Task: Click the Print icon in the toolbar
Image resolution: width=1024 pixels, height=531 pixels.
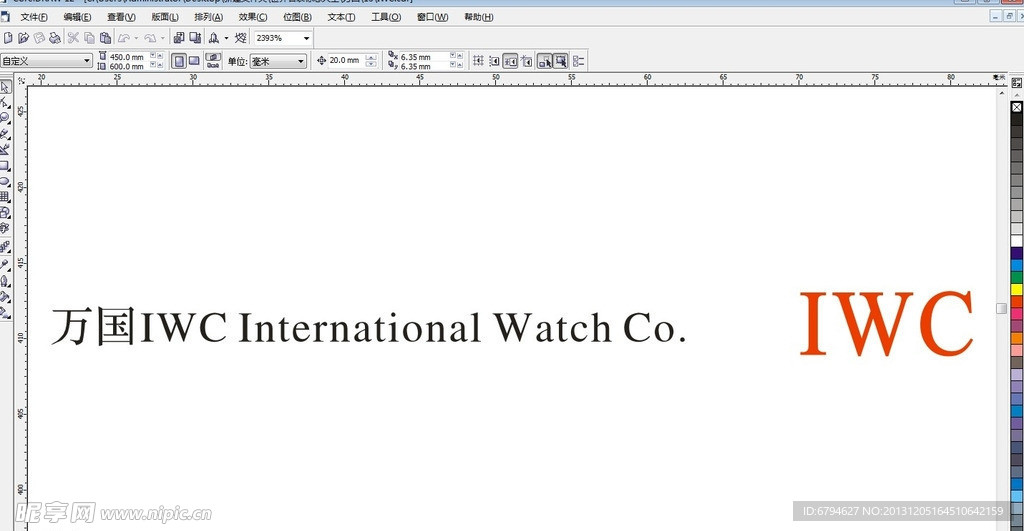Action: pos(55,38)
